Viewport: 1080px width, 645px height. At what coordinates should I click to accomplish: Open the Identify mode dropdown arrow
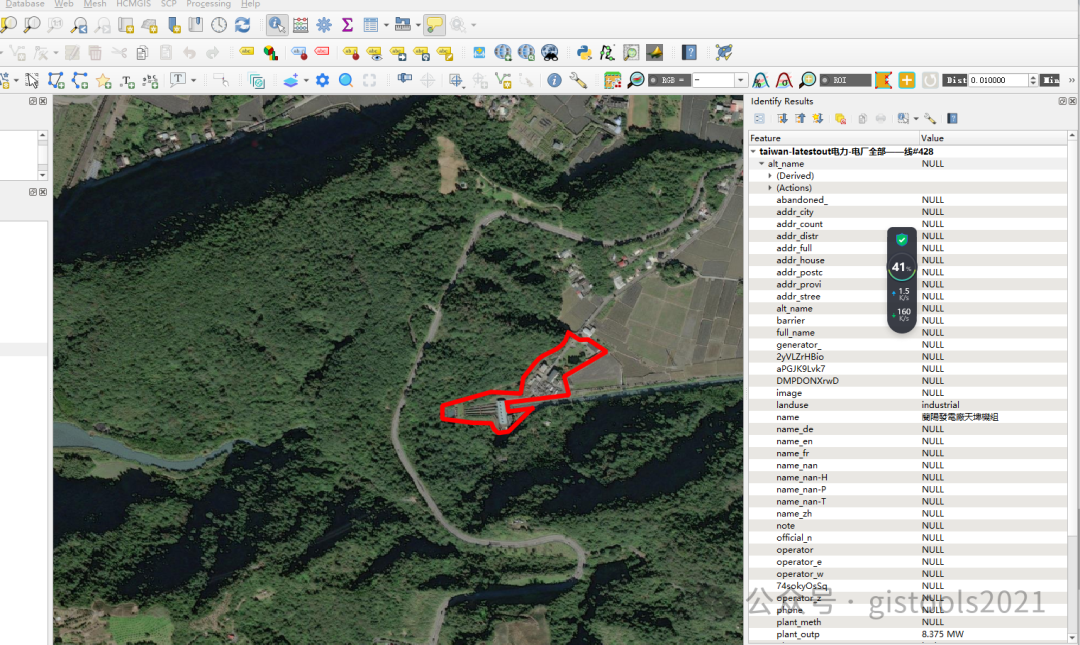[x=916, y=119]
